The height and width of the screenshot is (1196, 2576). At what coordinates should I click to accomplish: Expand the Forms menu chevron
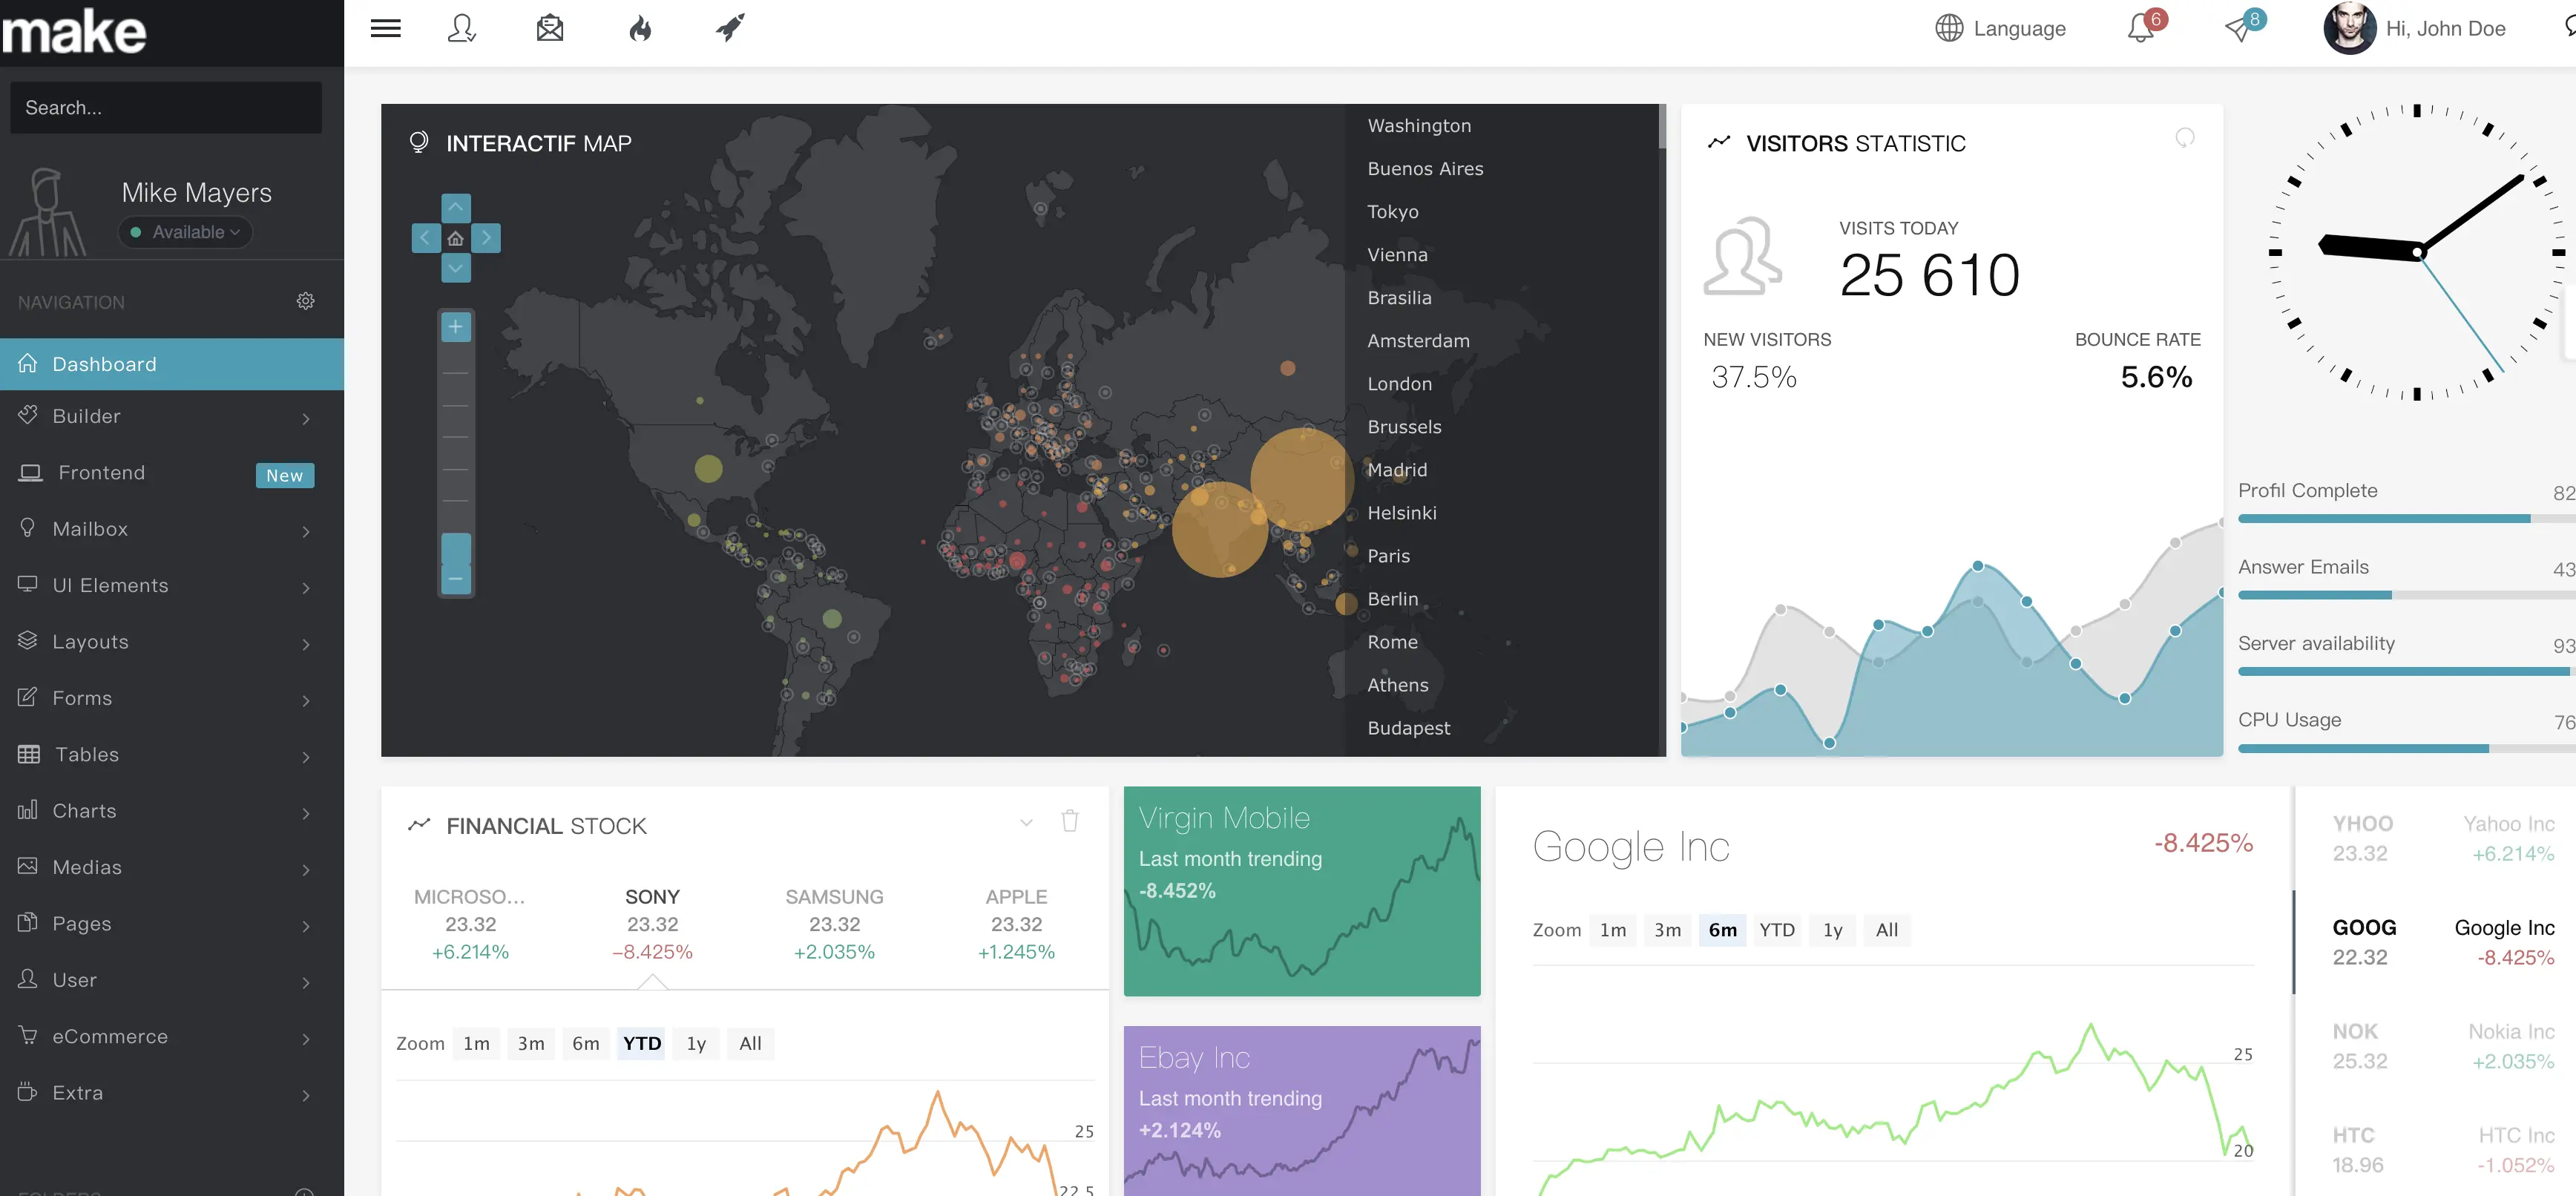coord(306,701)
